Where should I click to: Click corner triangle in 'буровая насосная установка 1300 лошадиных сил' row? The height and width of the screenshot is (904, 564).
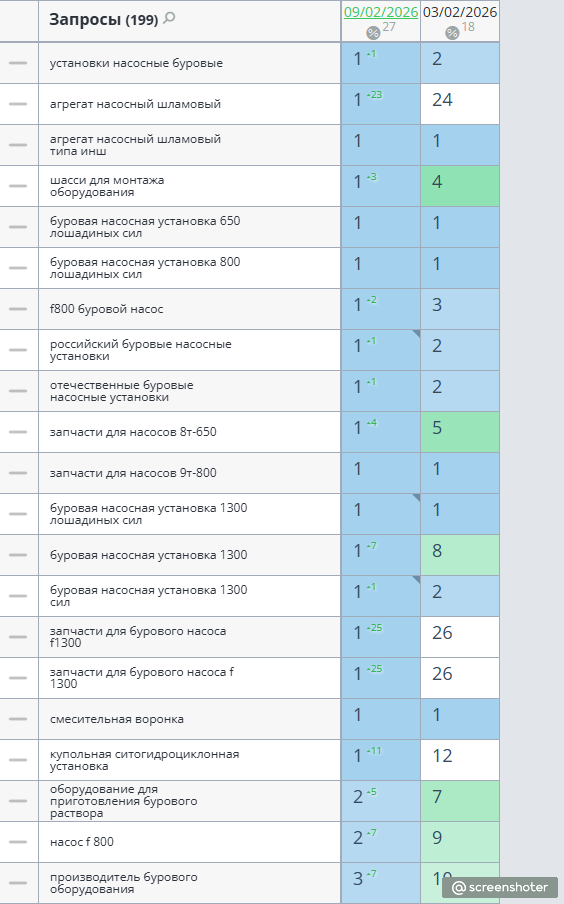tap(416, 497)
